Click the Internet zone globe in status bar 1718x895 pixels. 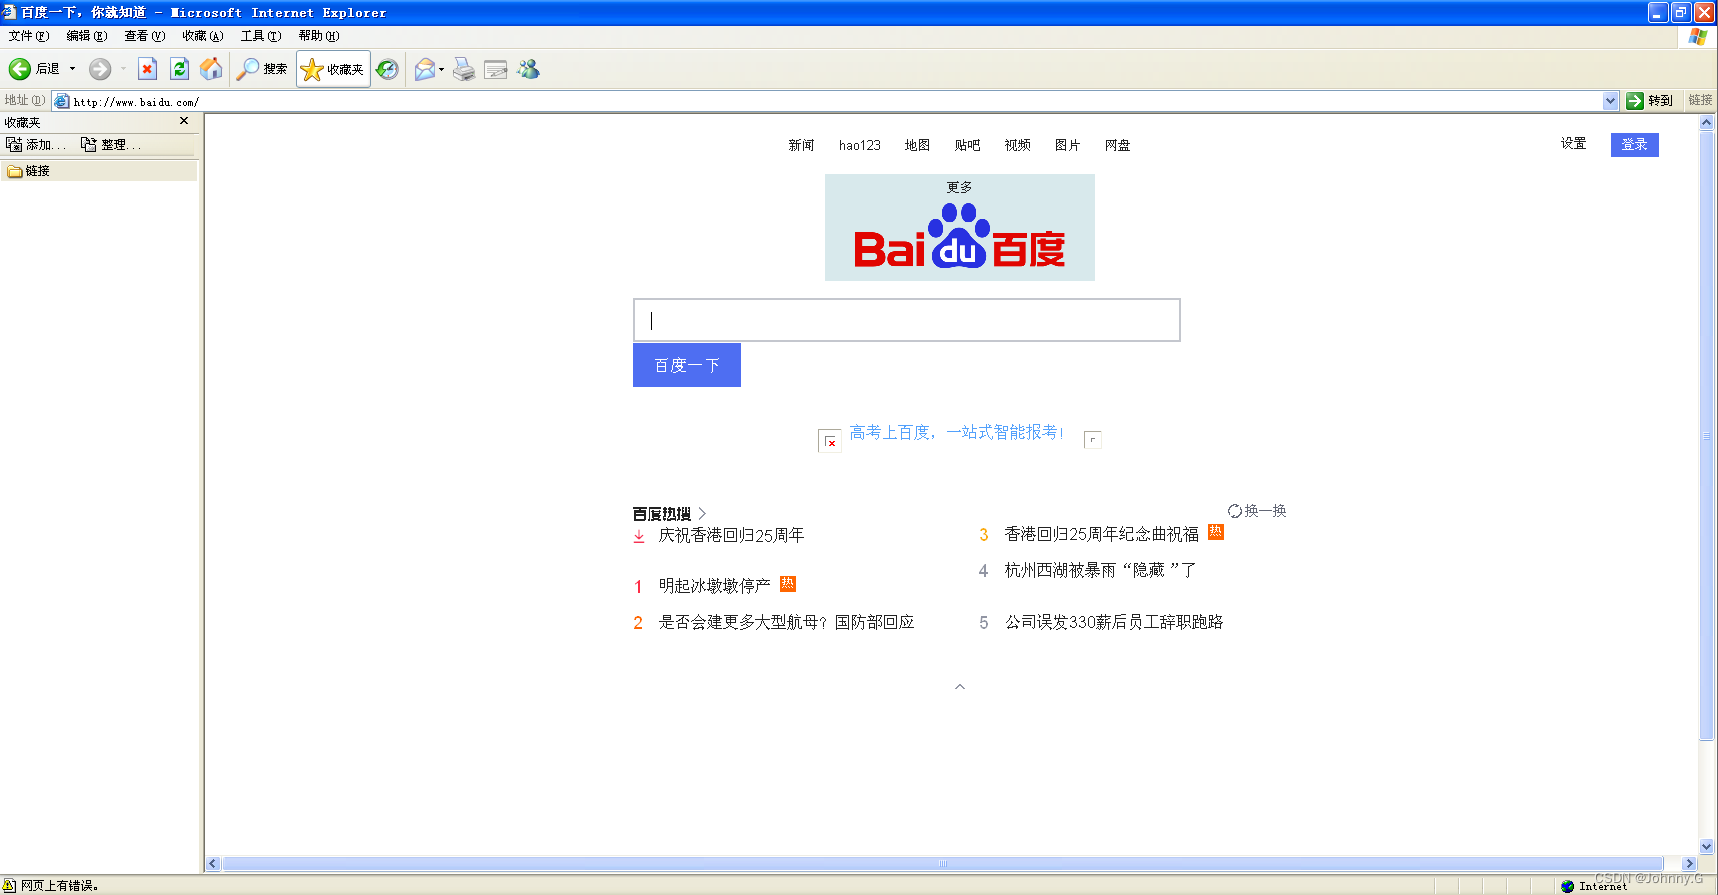1567,886
